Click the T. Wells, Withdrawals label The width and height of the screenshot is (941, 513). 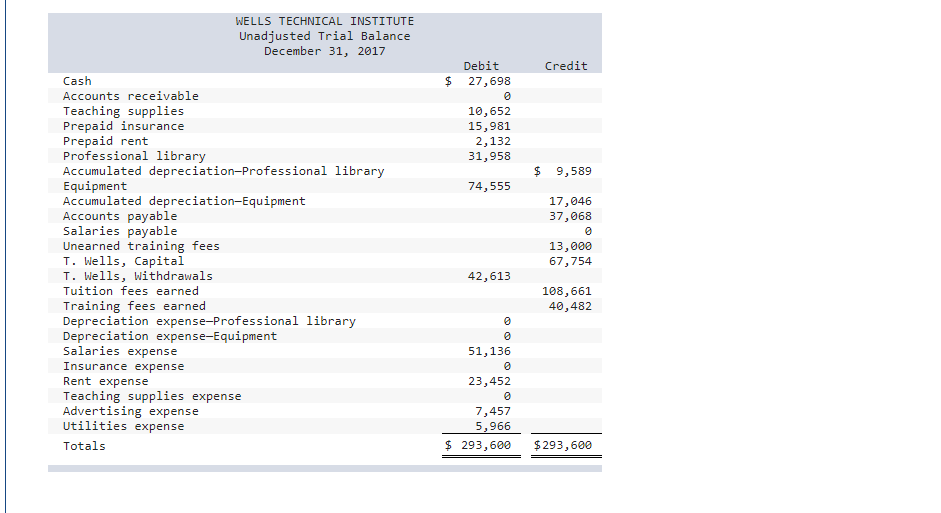(x=138, y=276)
